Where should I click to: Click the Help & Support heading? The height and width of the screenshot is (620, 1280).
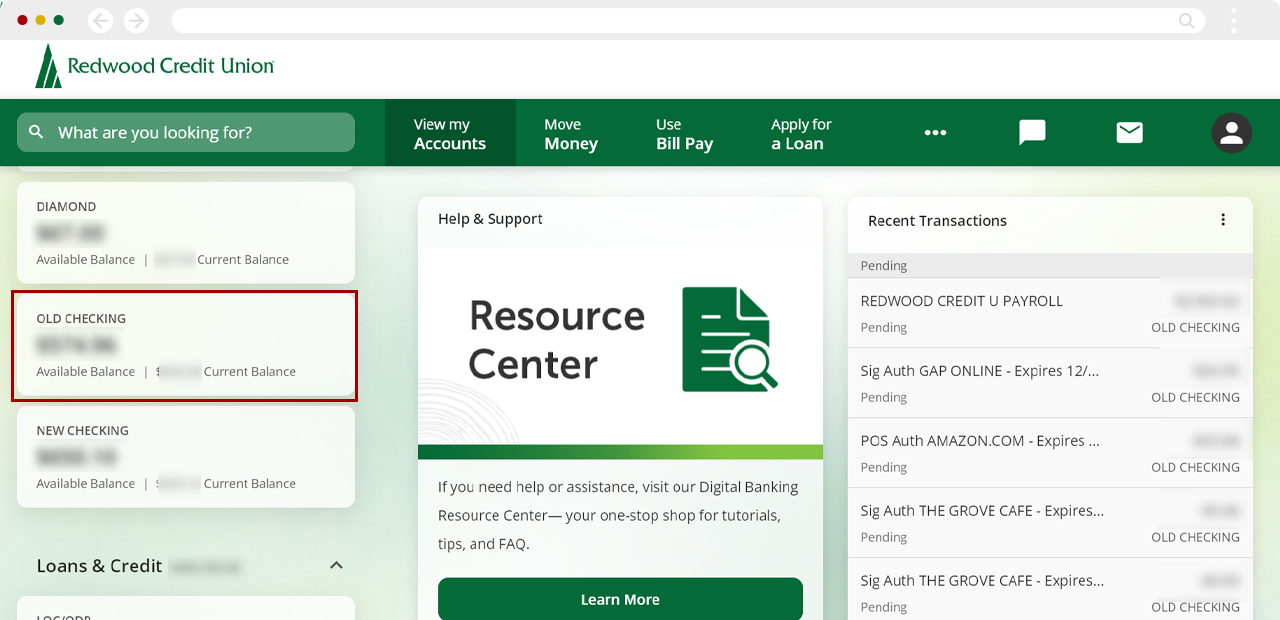tap(490, 219)
